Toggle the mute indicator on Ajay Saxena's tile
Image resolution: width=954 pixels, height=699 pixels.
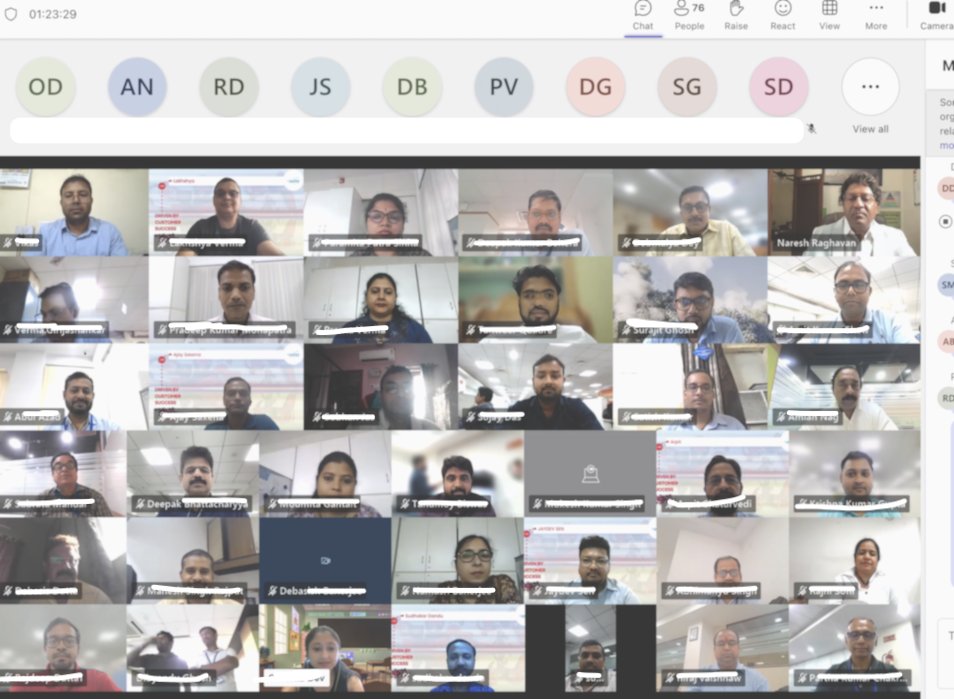pos(161,416)
